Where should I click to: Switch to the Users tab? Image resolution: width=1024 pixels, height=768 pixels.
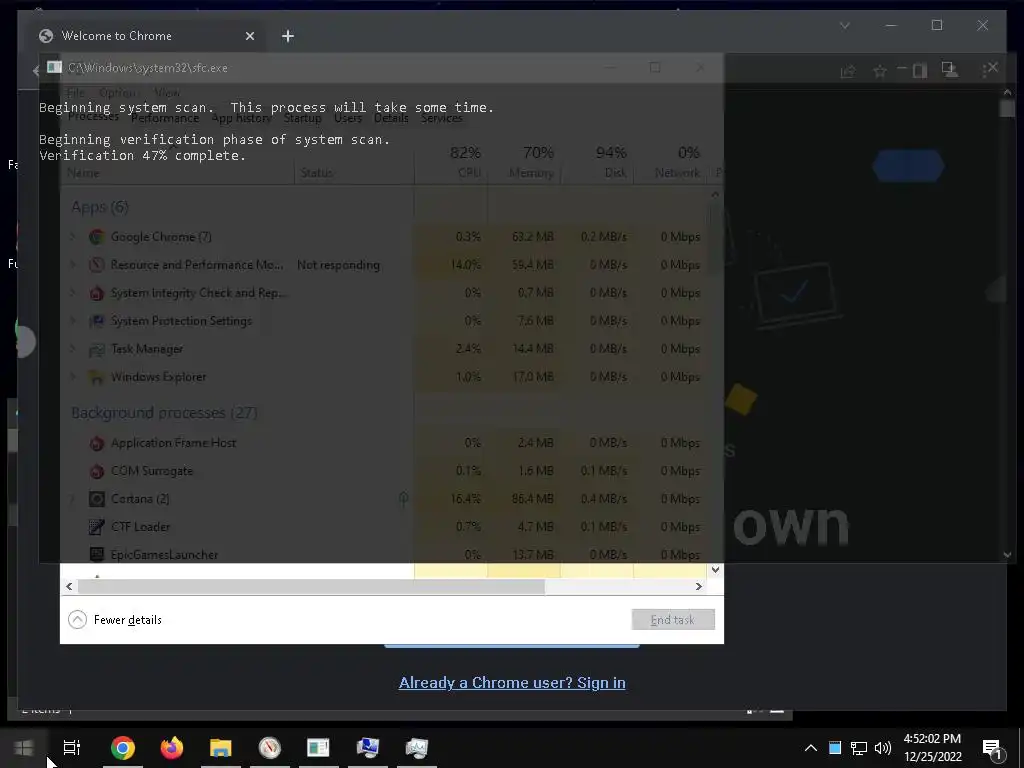[347, 118]
